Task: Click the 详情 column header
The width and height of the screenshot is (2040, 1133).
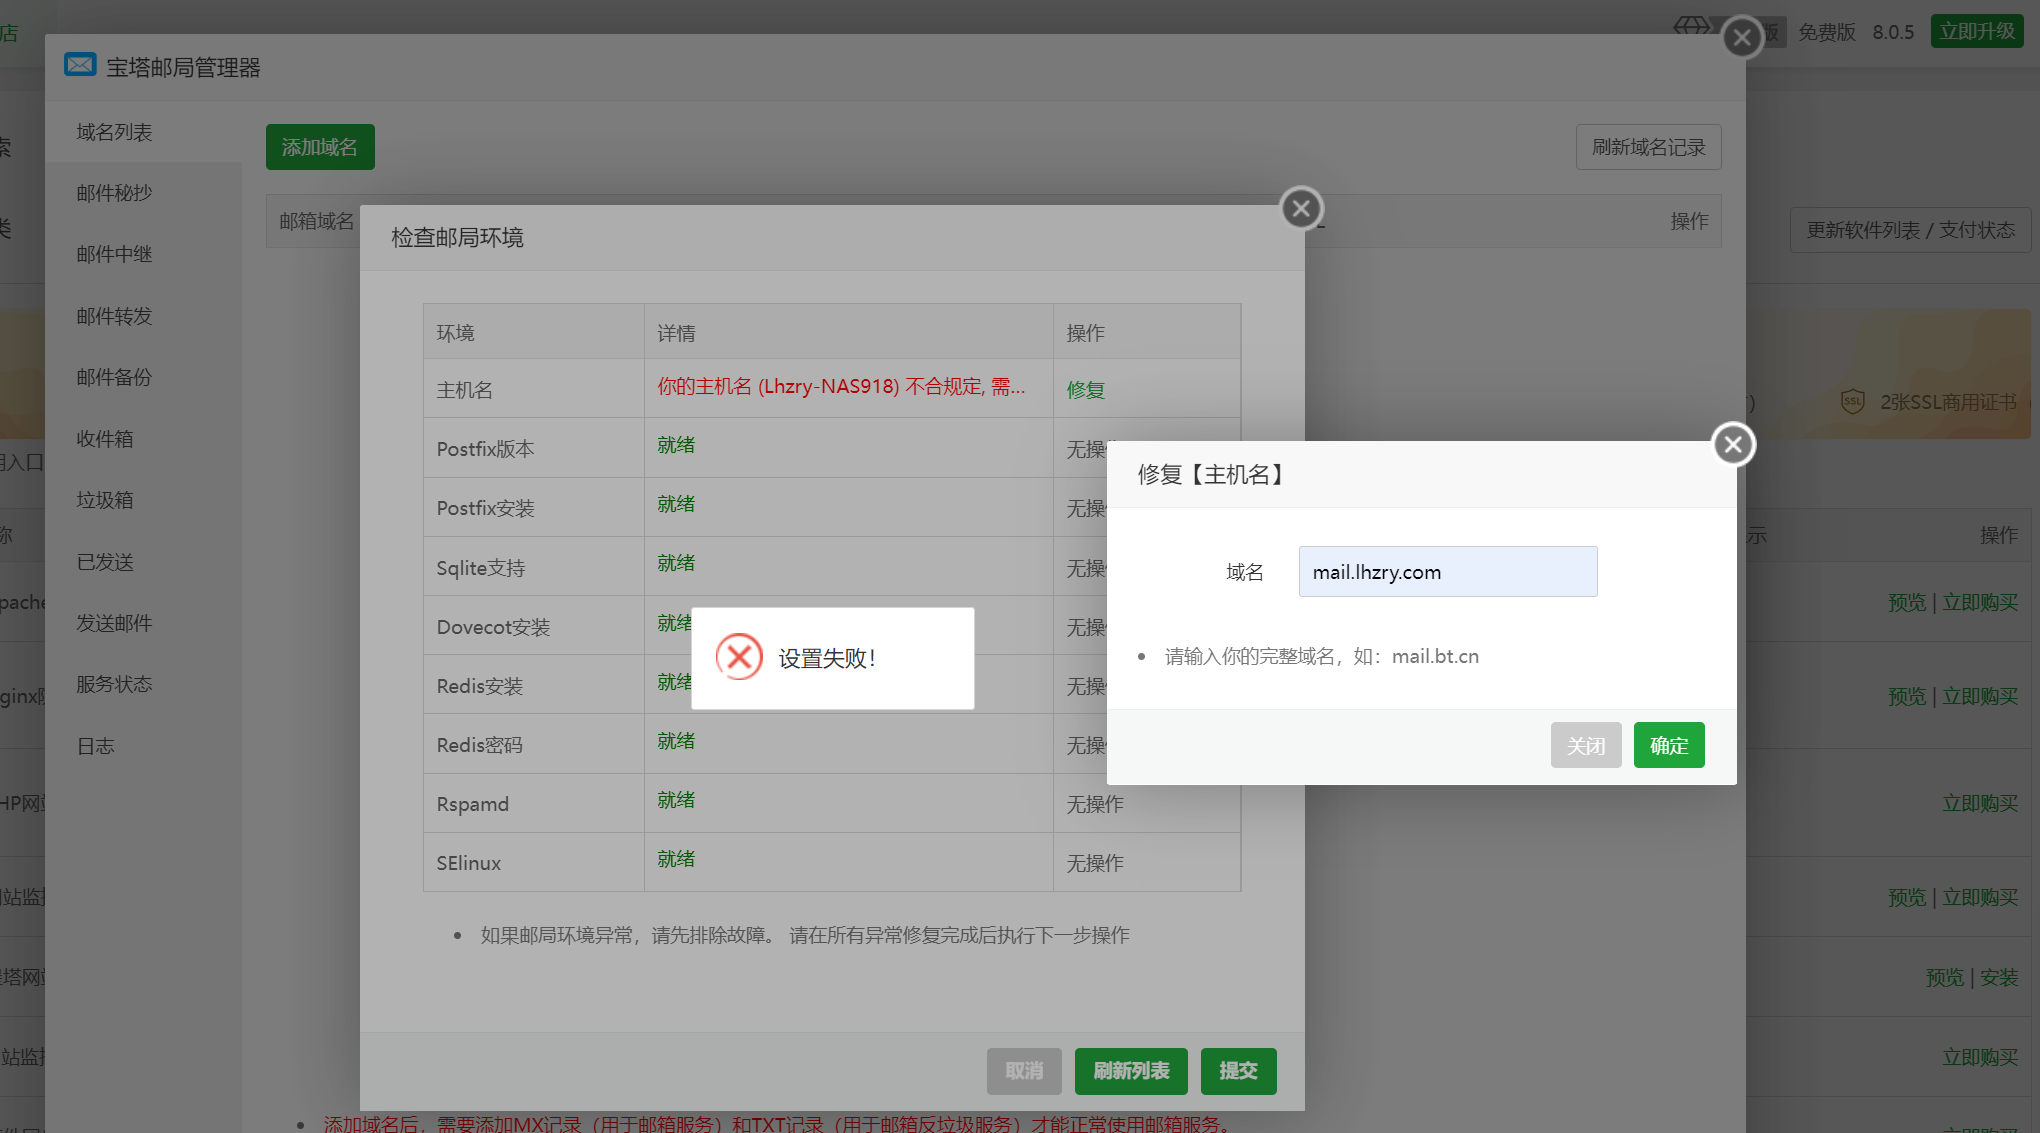Action: coord(676,333)
